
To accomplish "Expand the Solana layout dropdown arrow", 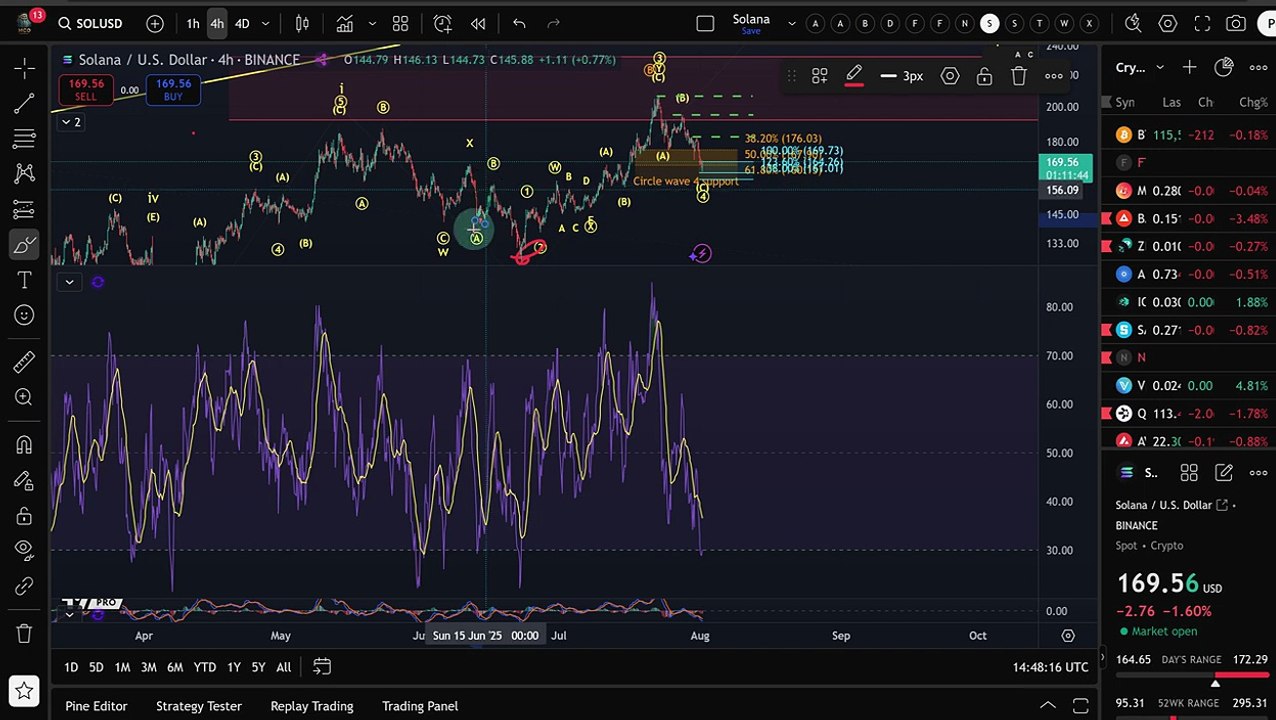I will [792, 23].
